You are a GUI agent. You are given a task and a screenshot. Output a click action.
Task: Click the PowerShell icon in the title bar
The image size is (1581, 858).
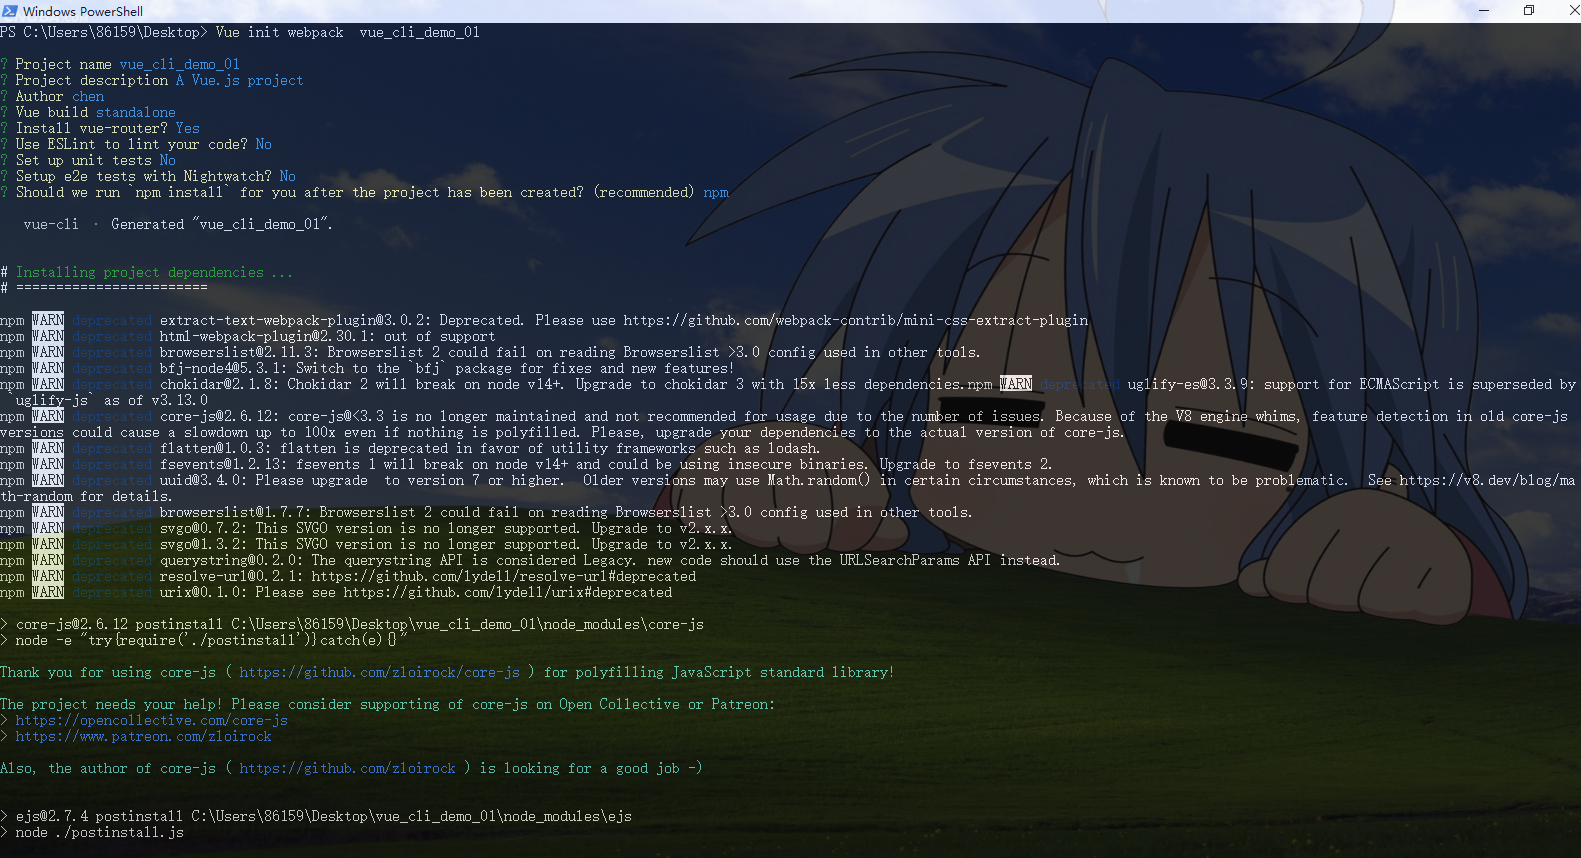[x=10, y=11]
